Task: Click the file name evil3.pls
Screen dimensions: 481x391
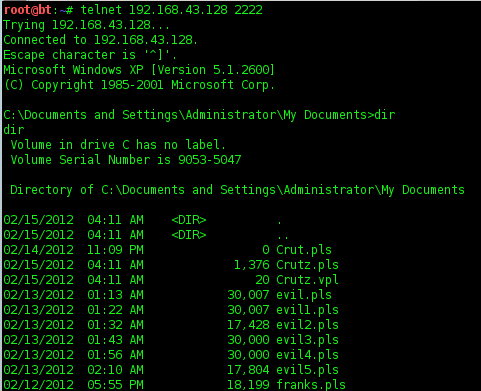Action: [x=307, y=340]
